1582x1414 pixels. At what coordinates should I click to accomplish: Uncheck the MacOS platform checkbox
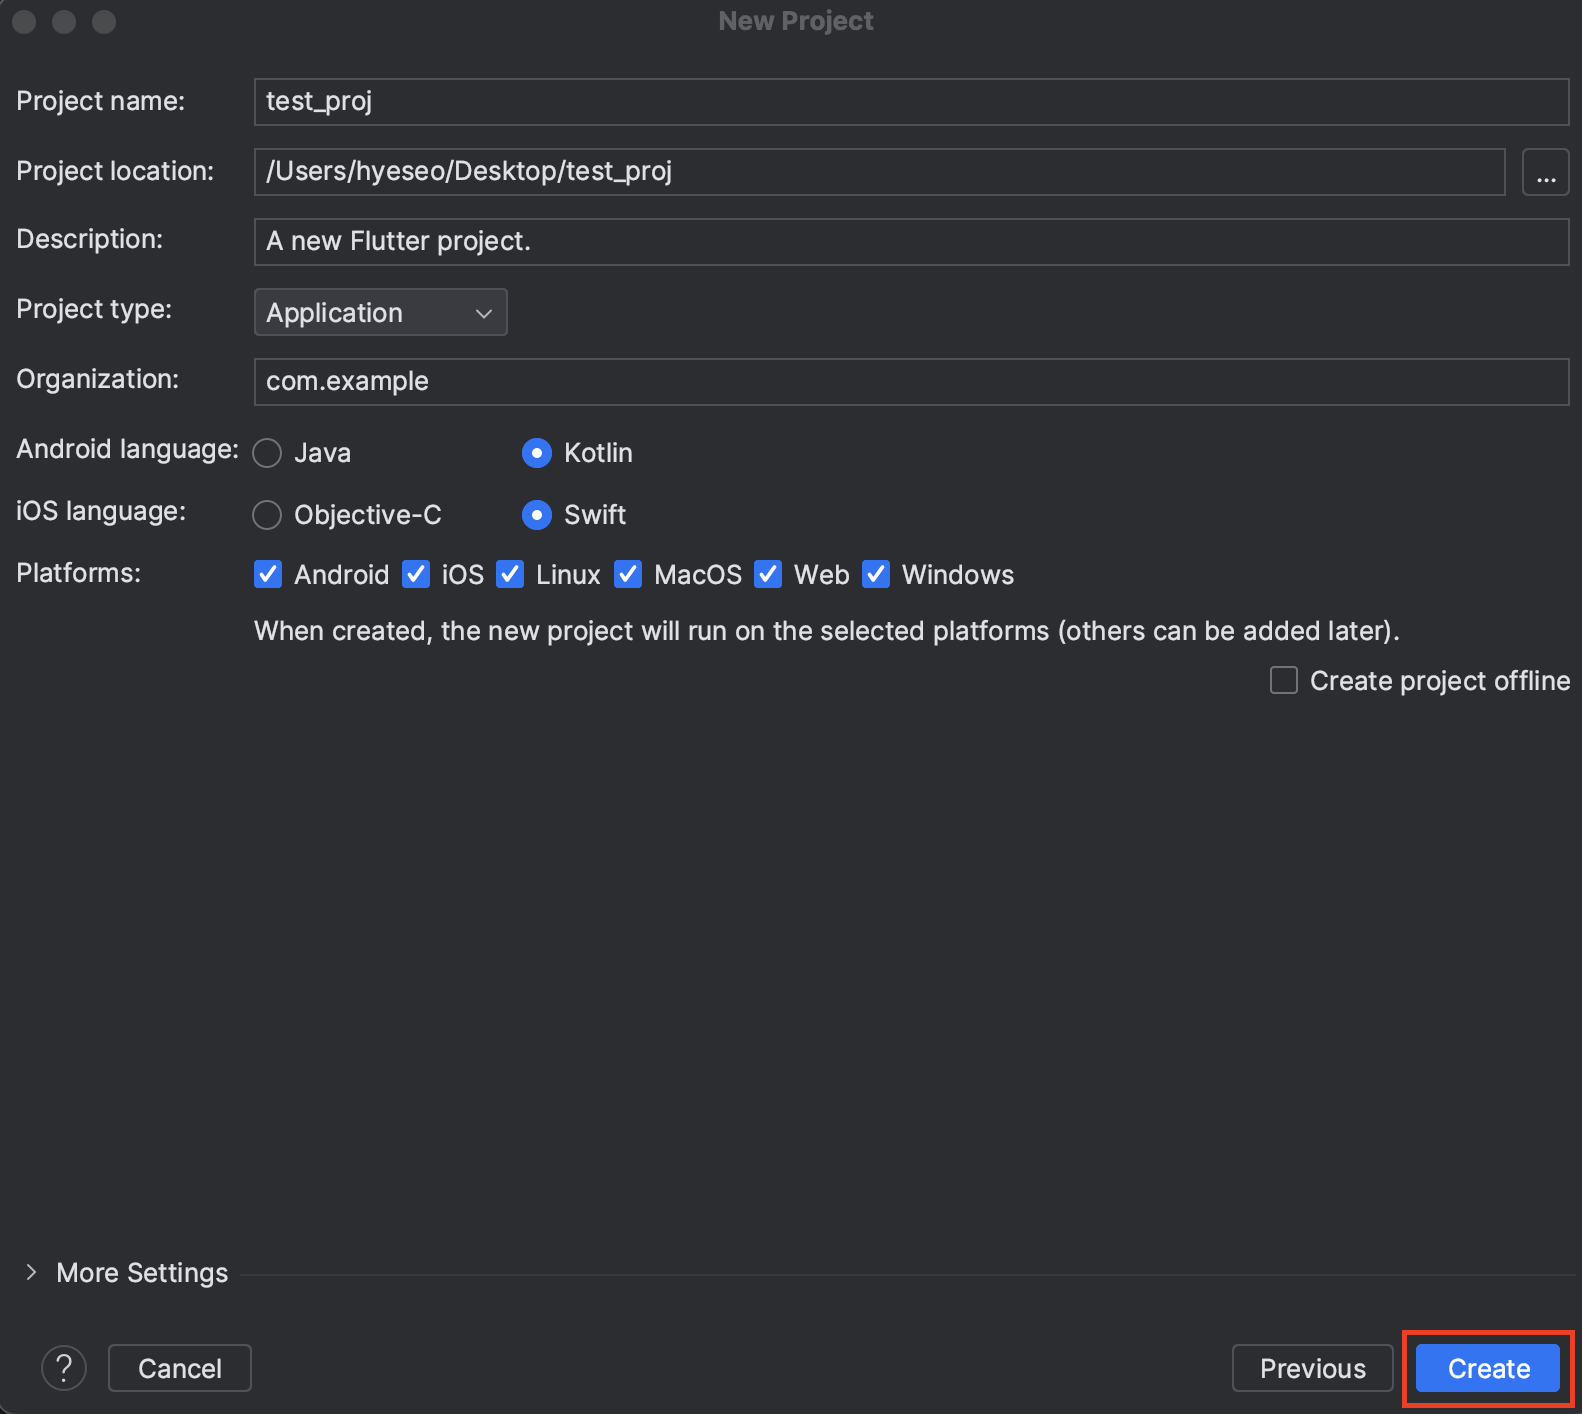pos(628,574)
